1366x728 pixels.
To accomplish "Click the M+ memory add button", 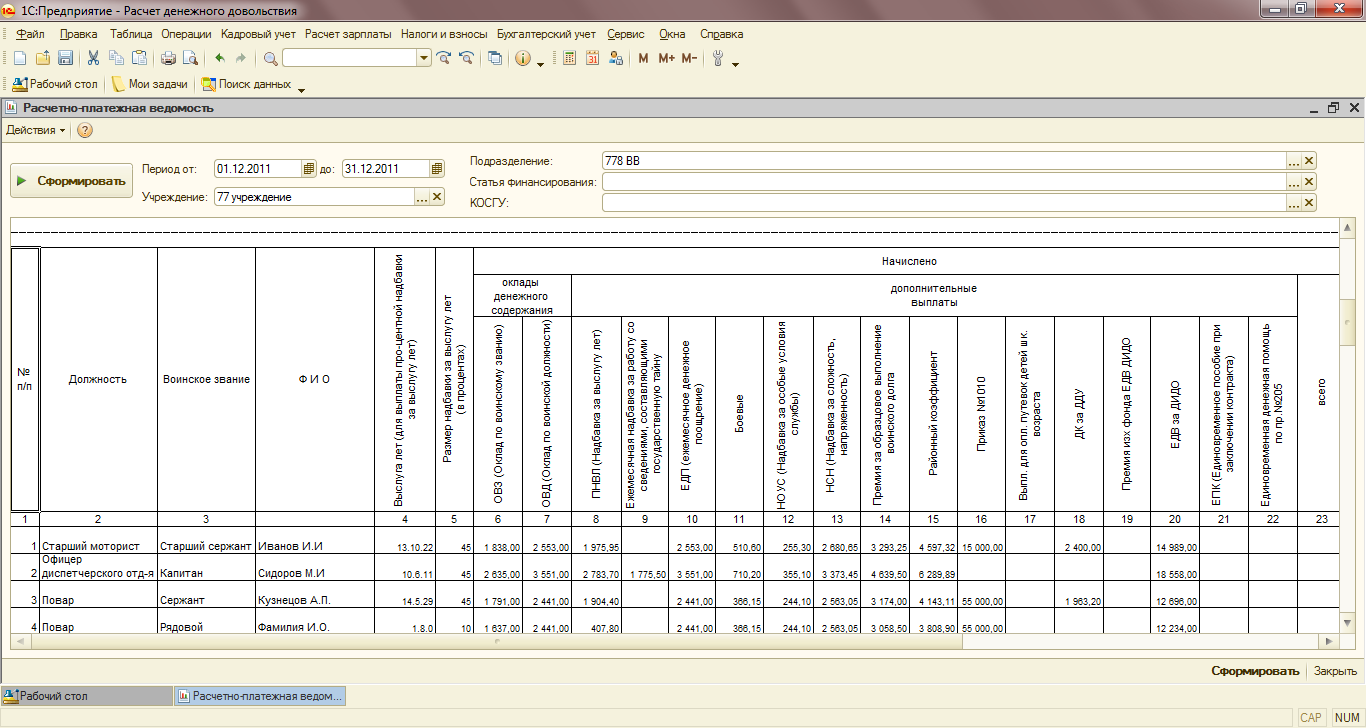I will (x=667, y=59).
